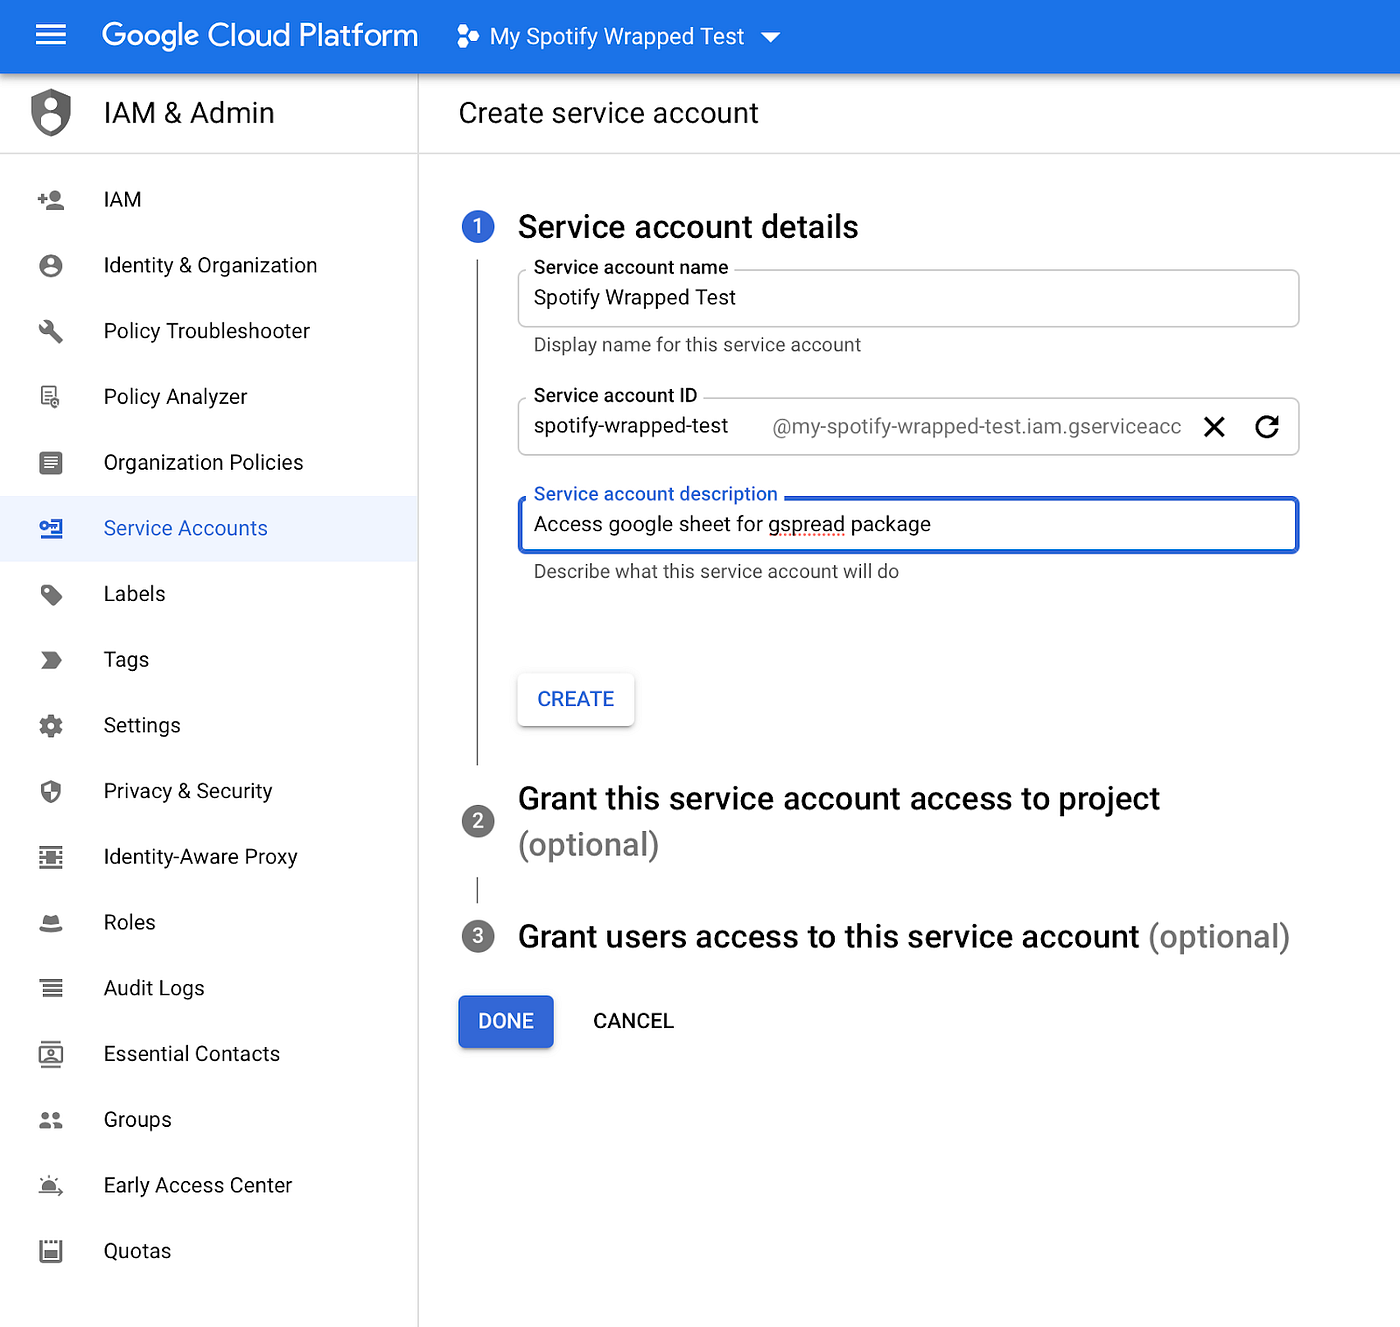Click the Privacy & Security shield icon
This screenshot has height=1327, width=1400.
[x=51, y=792]
